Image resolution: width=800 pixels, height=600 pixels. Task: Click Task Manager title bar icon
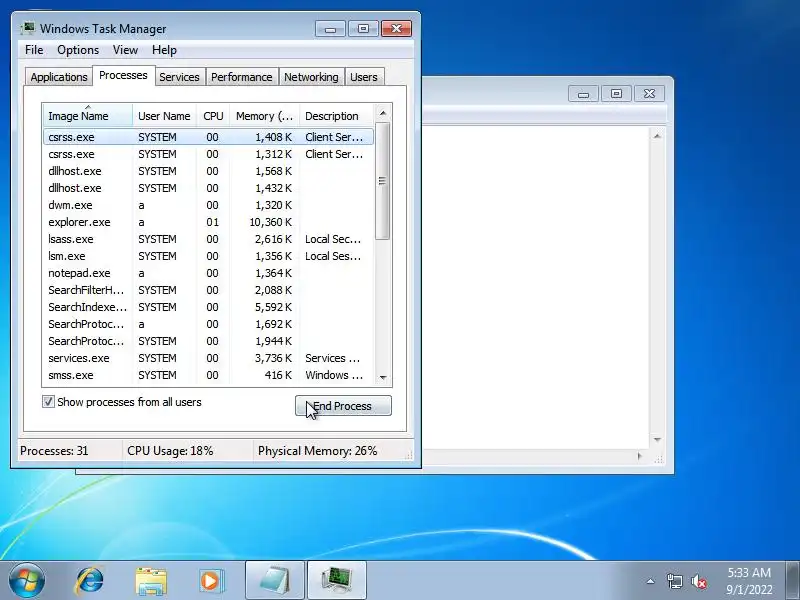click(28, 29)
